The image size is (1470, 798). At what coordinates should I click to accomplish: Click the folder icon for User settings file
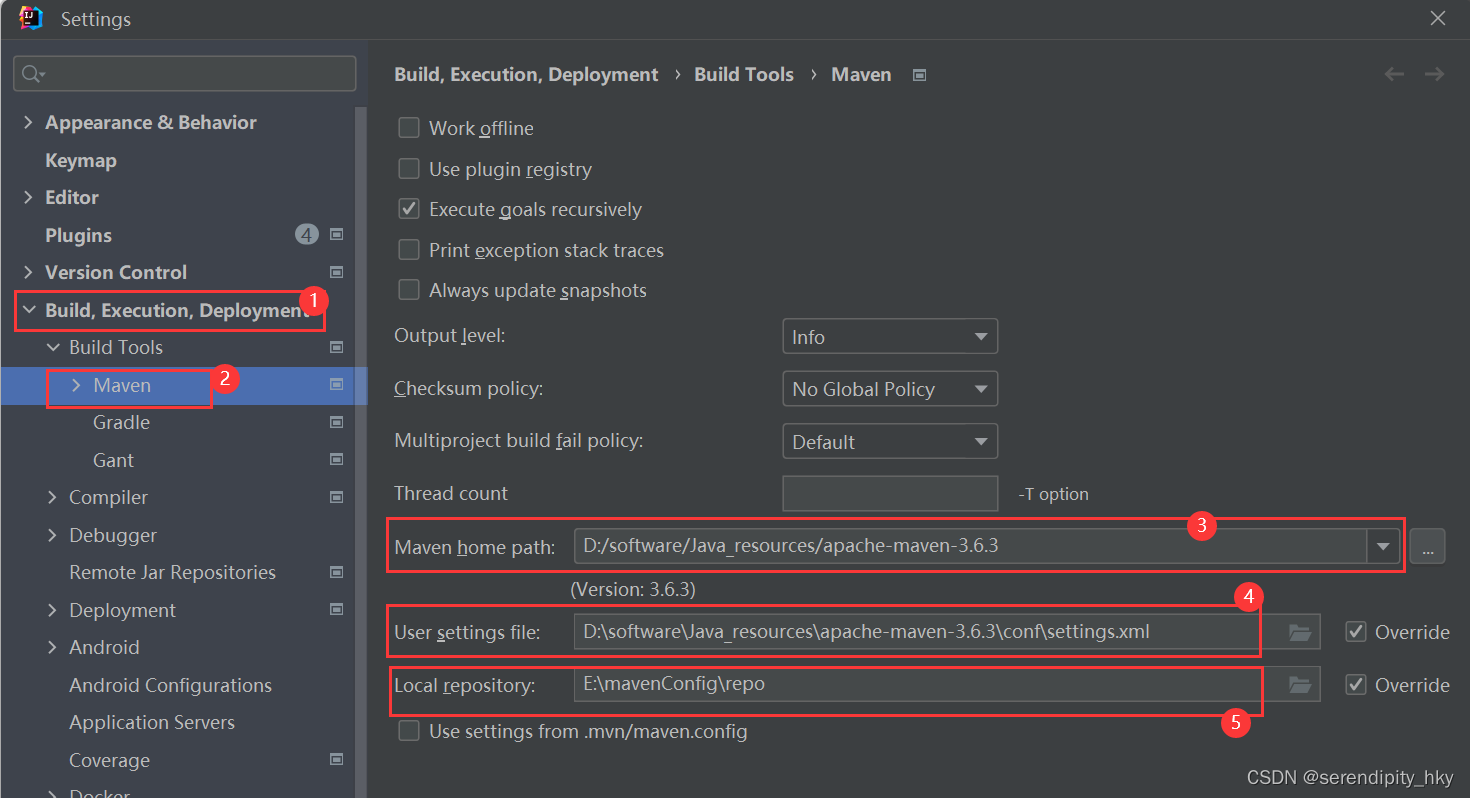(1299, 632)
